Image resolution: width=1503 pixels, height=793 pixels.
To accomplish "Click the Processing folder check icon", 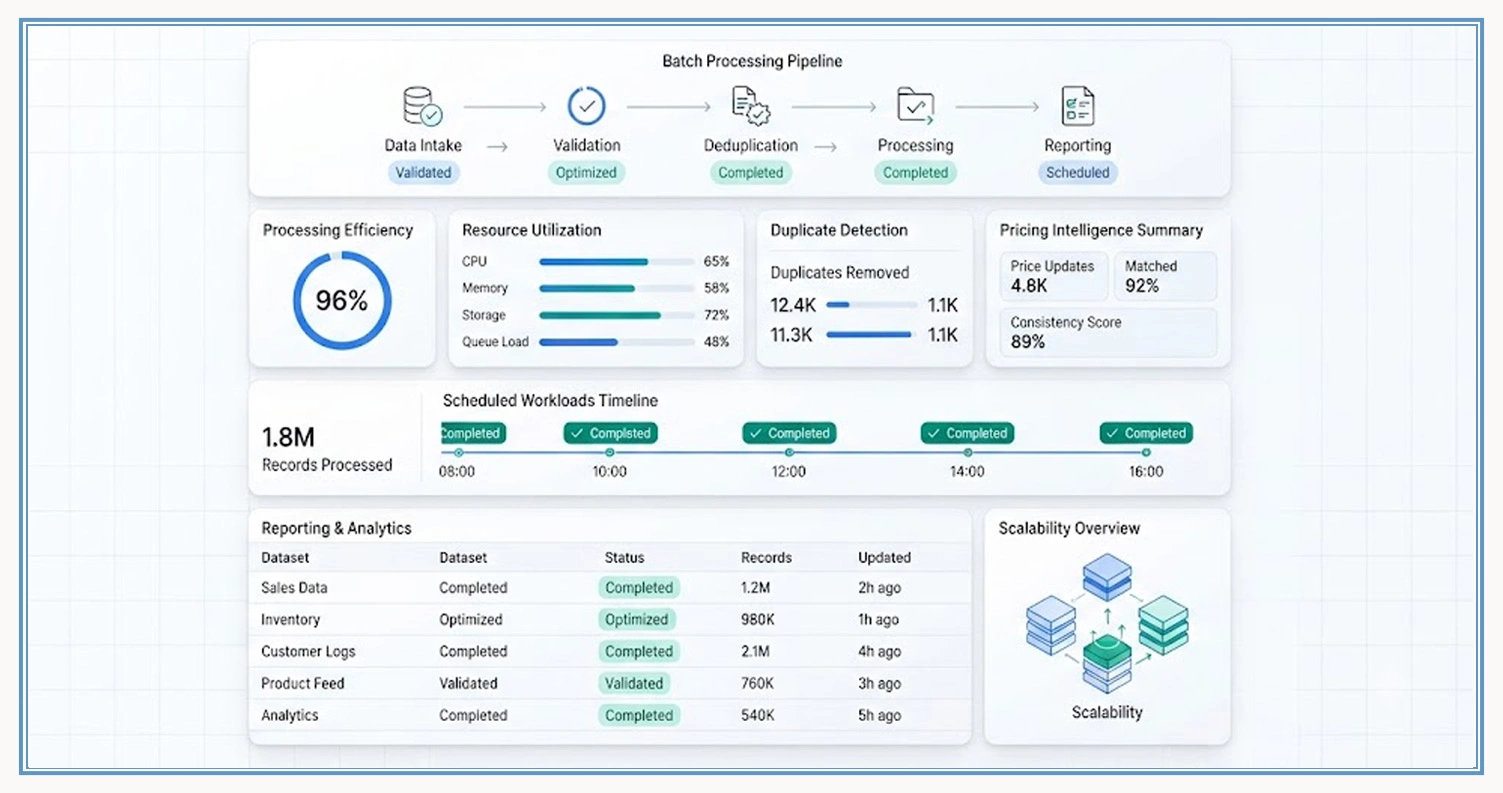I will [x=915, y=106].
